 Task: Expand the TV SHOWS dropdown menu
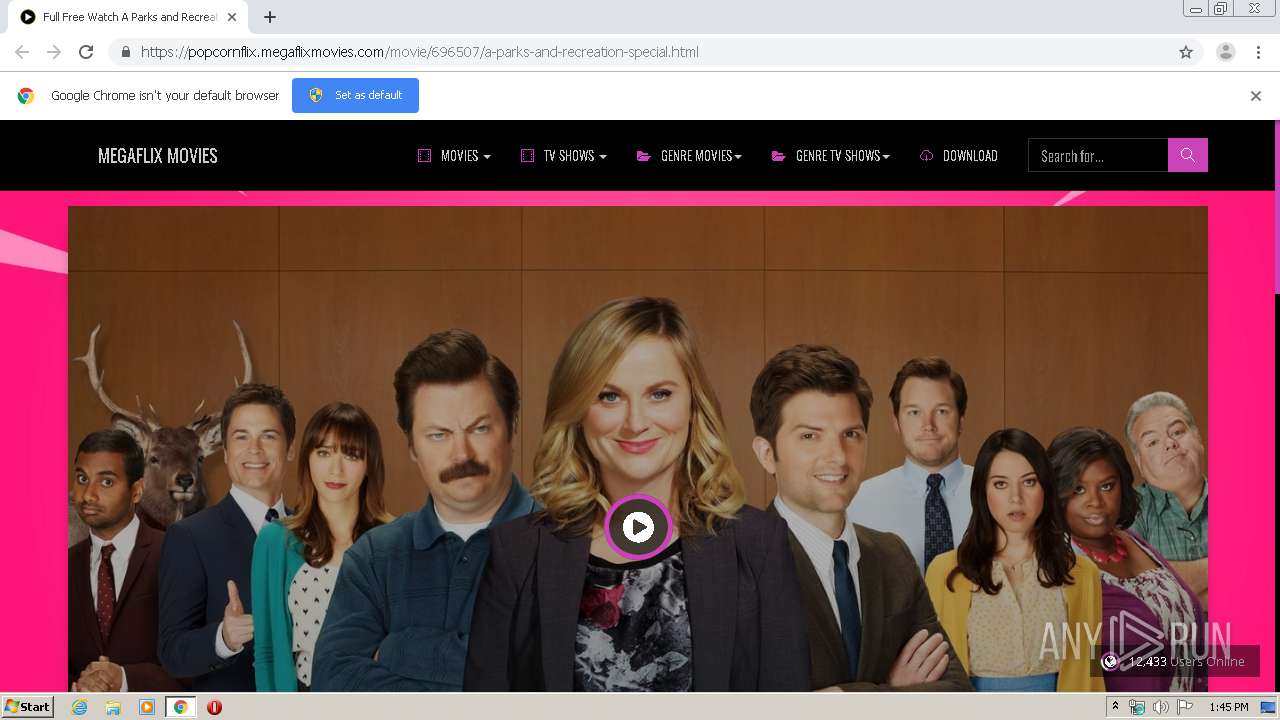(x=564, y=156)
